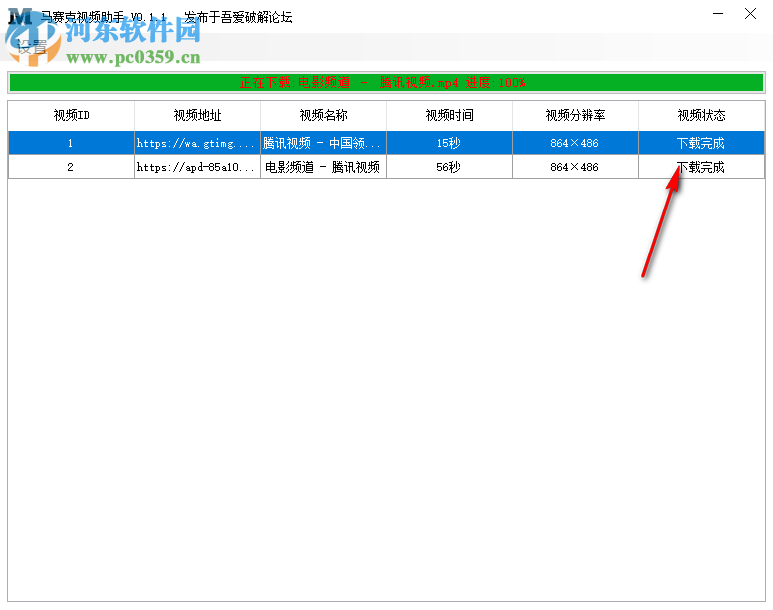Select the row with video ID 2
This screenshot has width=773, height=610.
click(386, 167)
